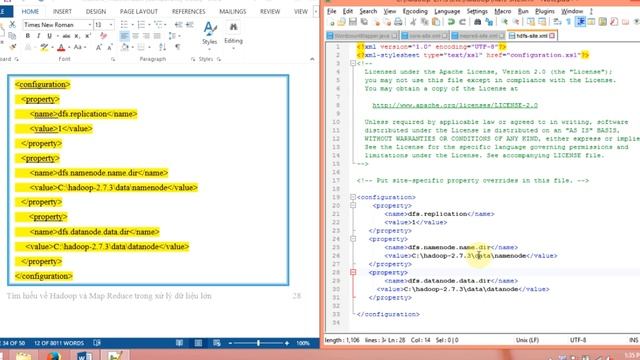
Task: Toggle Bold formatting in Word
Action: click(28, 36)
